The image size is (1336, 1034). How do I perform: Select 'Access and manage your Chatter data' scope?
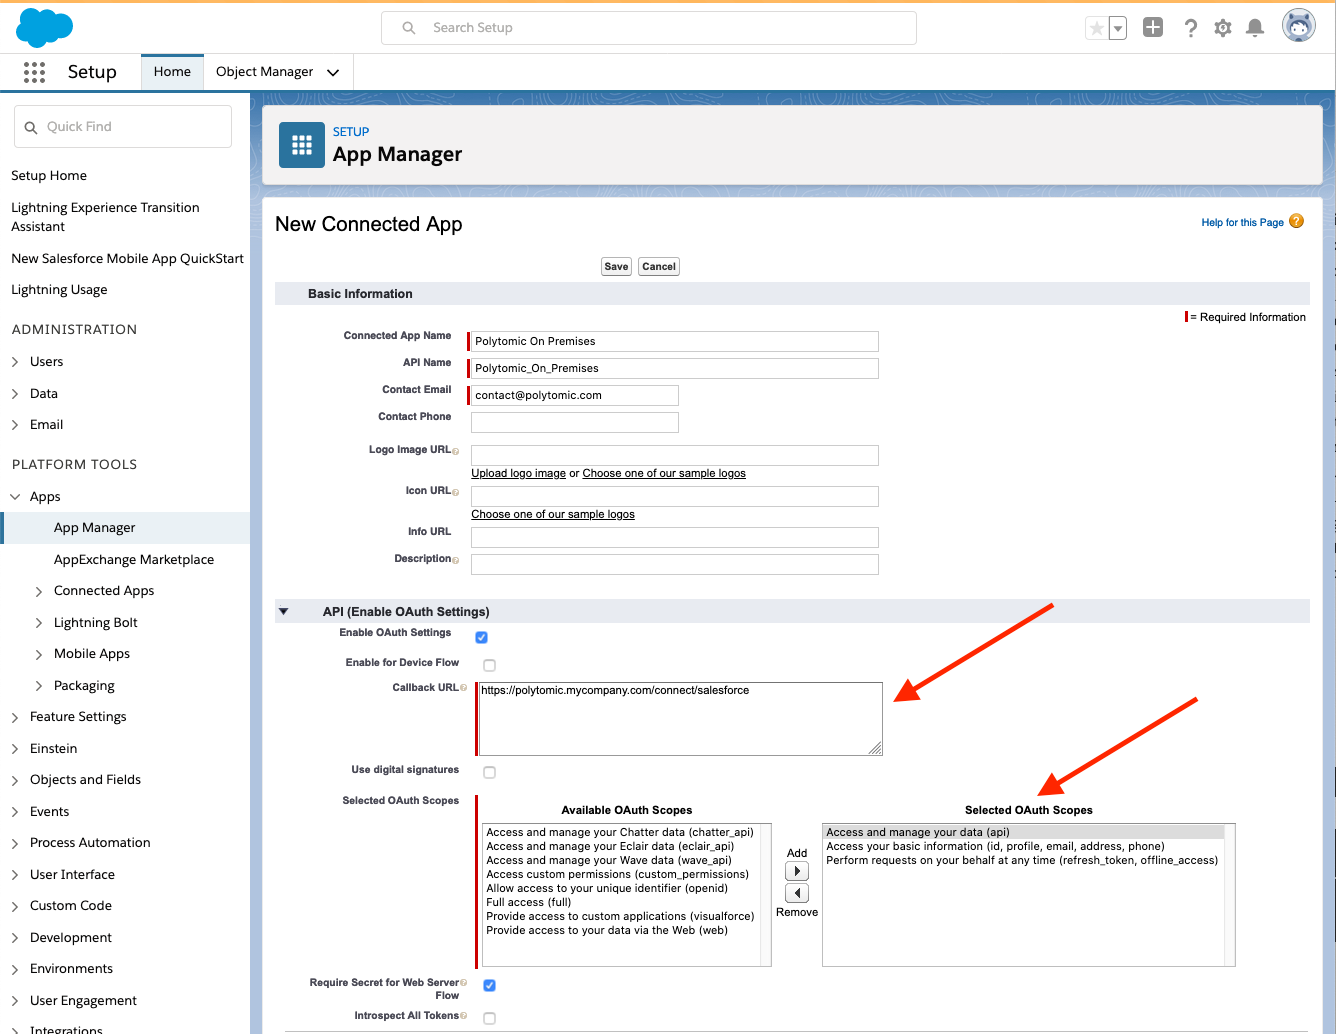(620, 832)
